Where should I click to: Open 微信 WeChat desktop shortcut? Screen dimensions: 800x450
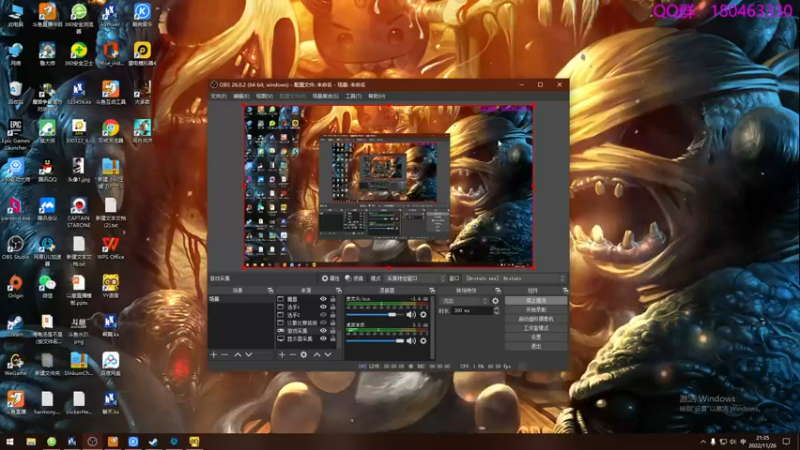tap(47, 286)
